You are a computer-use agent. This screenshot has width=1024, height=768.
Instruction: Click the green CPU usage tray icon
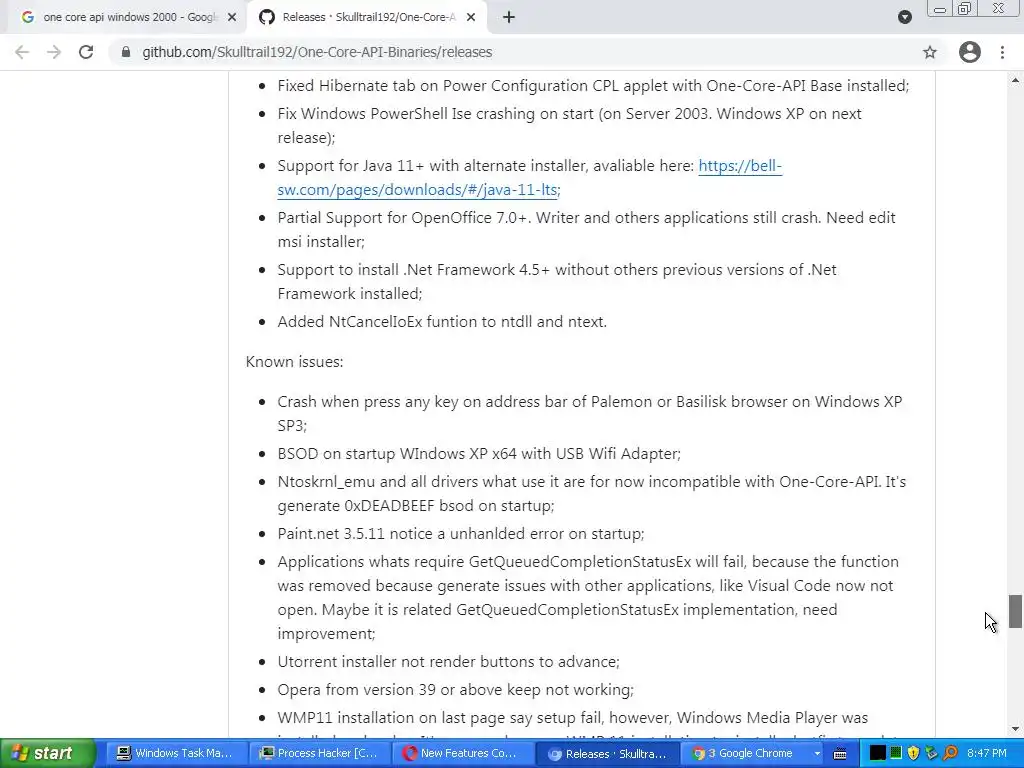click(x=896, y=753)
